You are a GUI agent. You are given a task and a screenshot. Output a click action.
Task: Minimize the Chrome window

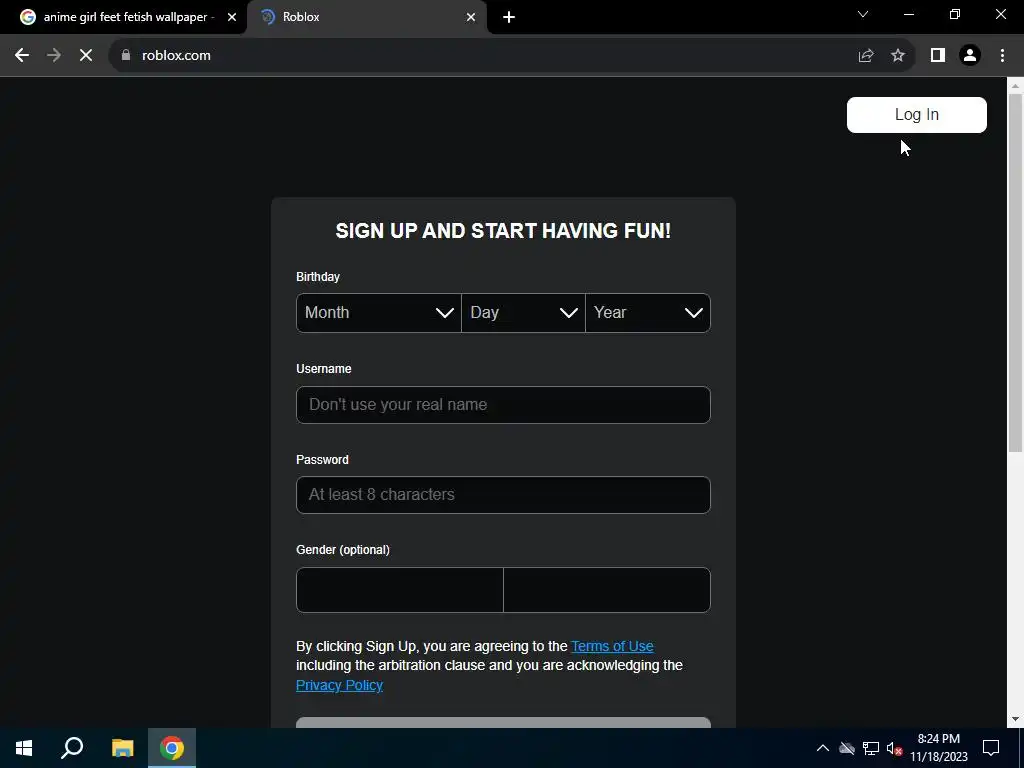[908, 14]
